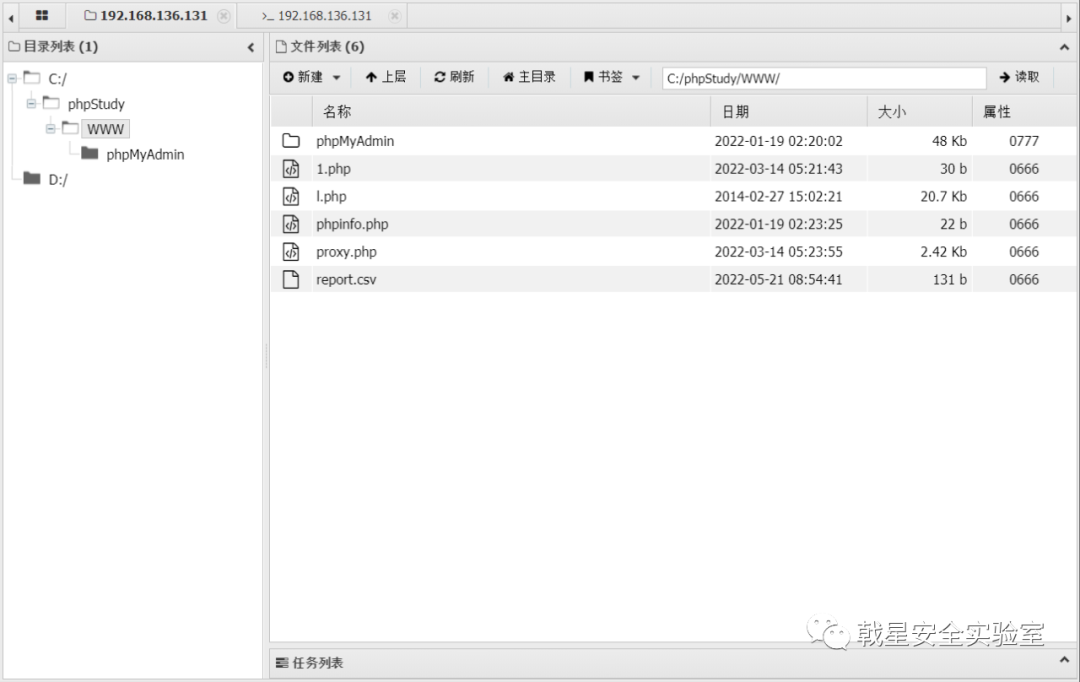Select the grid dashboard icon on tab bar
This screenshot has width=1080, height=682.
(x=40, y=16)
